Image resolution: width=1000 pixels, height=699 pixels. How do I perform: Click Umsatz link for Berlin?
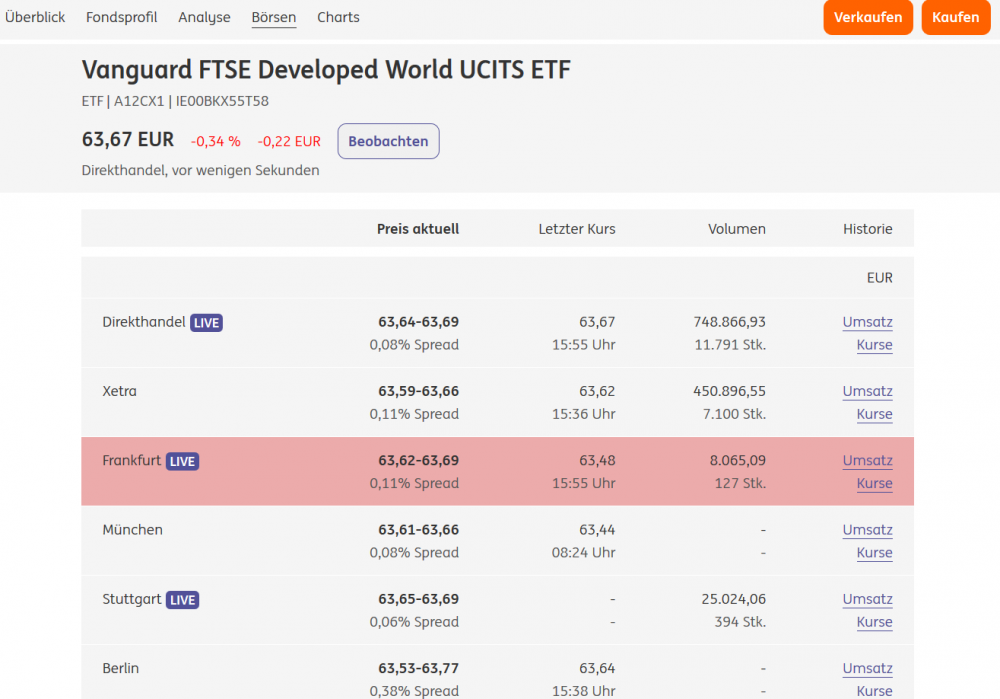867,668
